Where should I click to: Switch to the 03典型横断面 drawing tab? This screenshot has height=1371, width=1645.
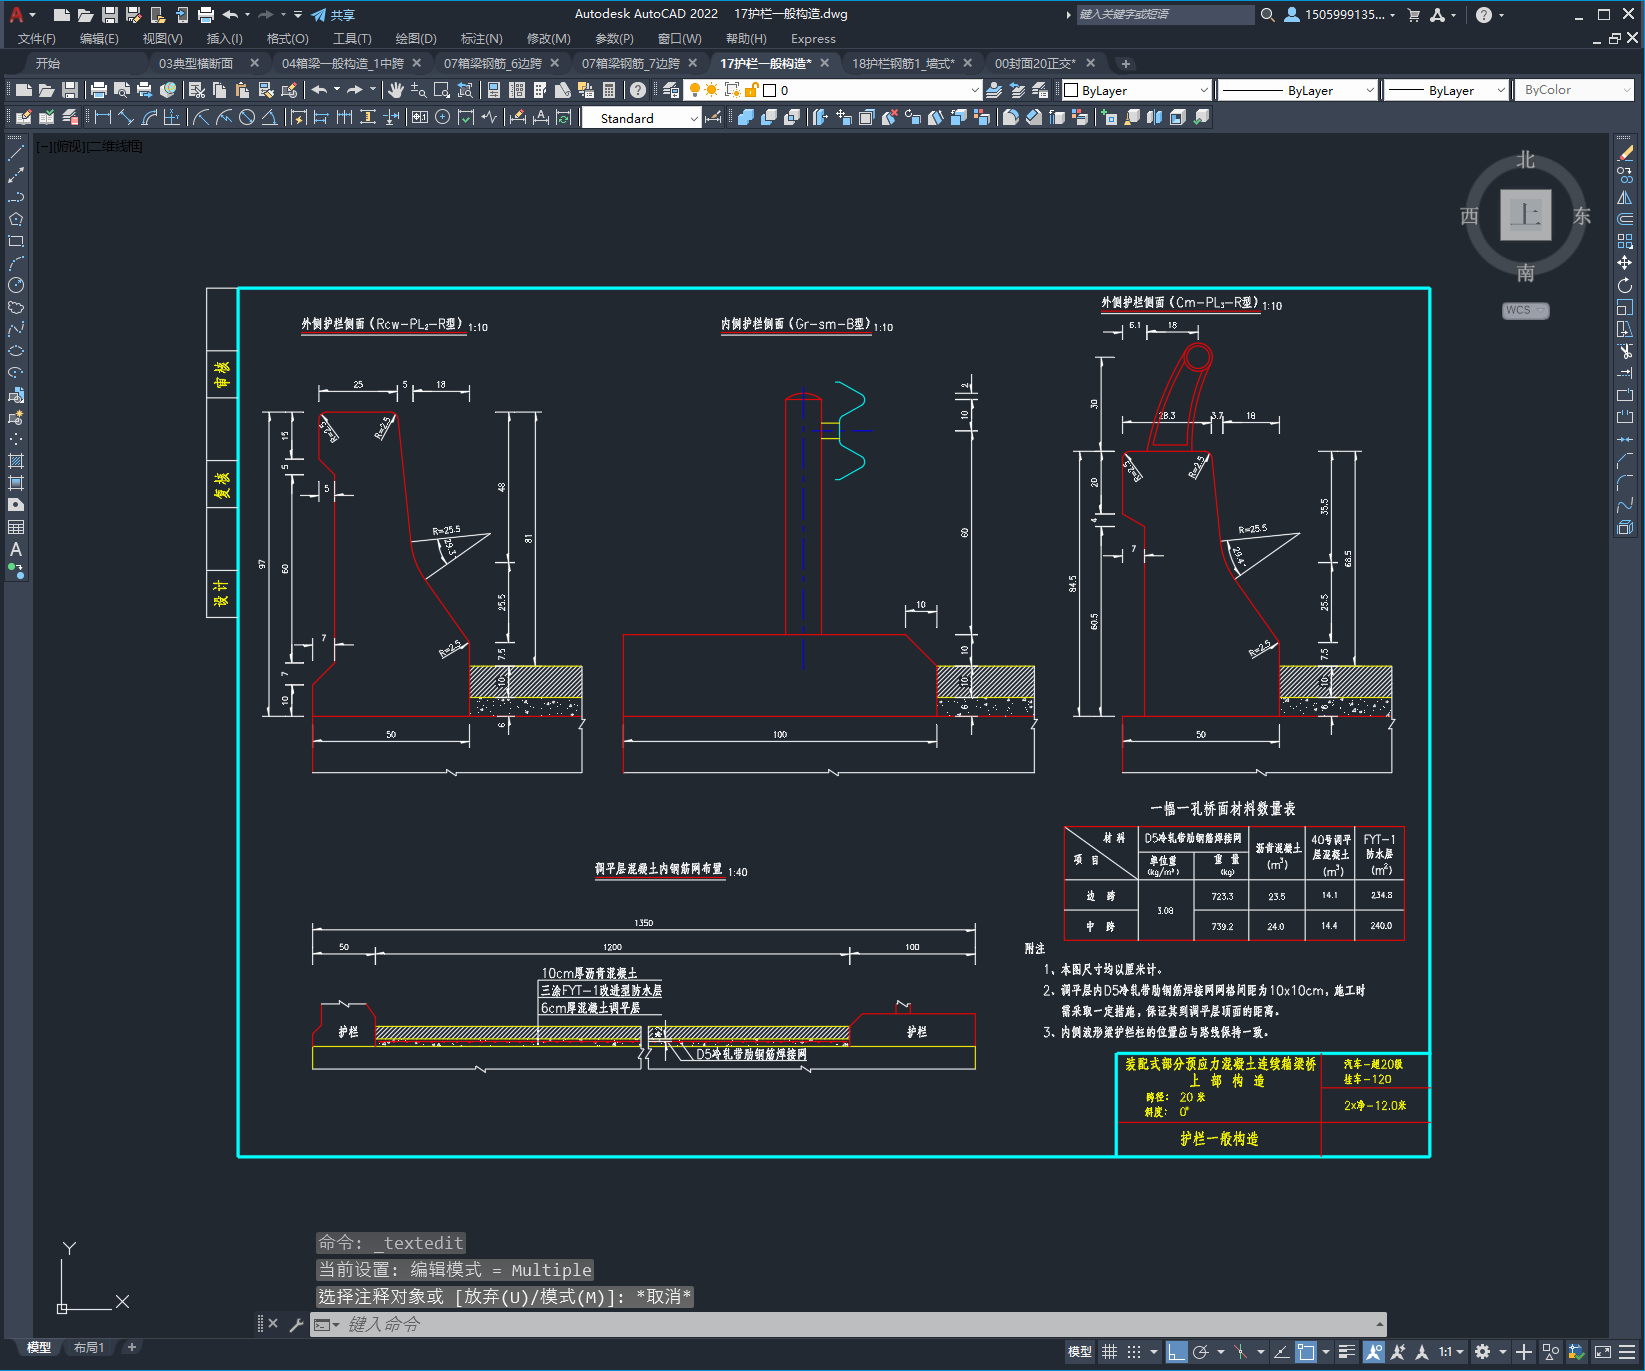point(196,63)
